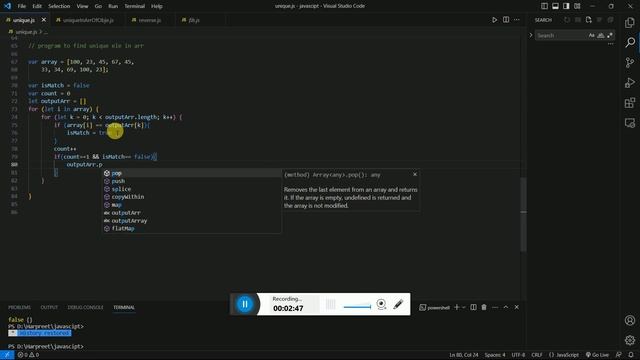Open the Run menu
Image resolution: width=640 pixels, height=360 pixels.
pyautogui.click(x=113, y=6)
